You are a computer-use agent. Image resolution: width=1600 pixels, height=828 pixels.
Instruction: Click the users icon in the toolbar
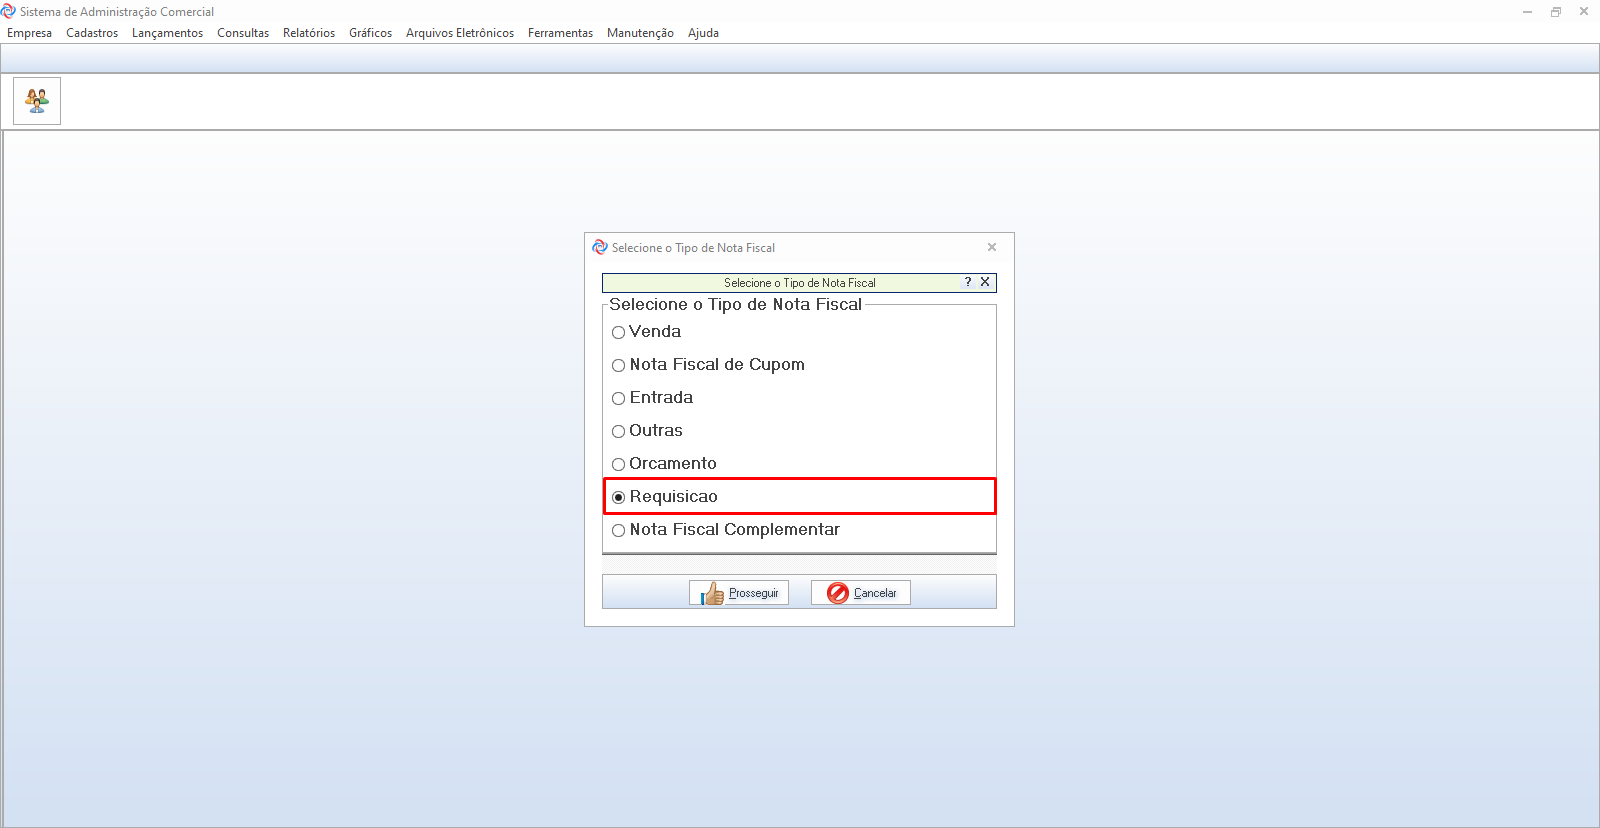(37, 101)
